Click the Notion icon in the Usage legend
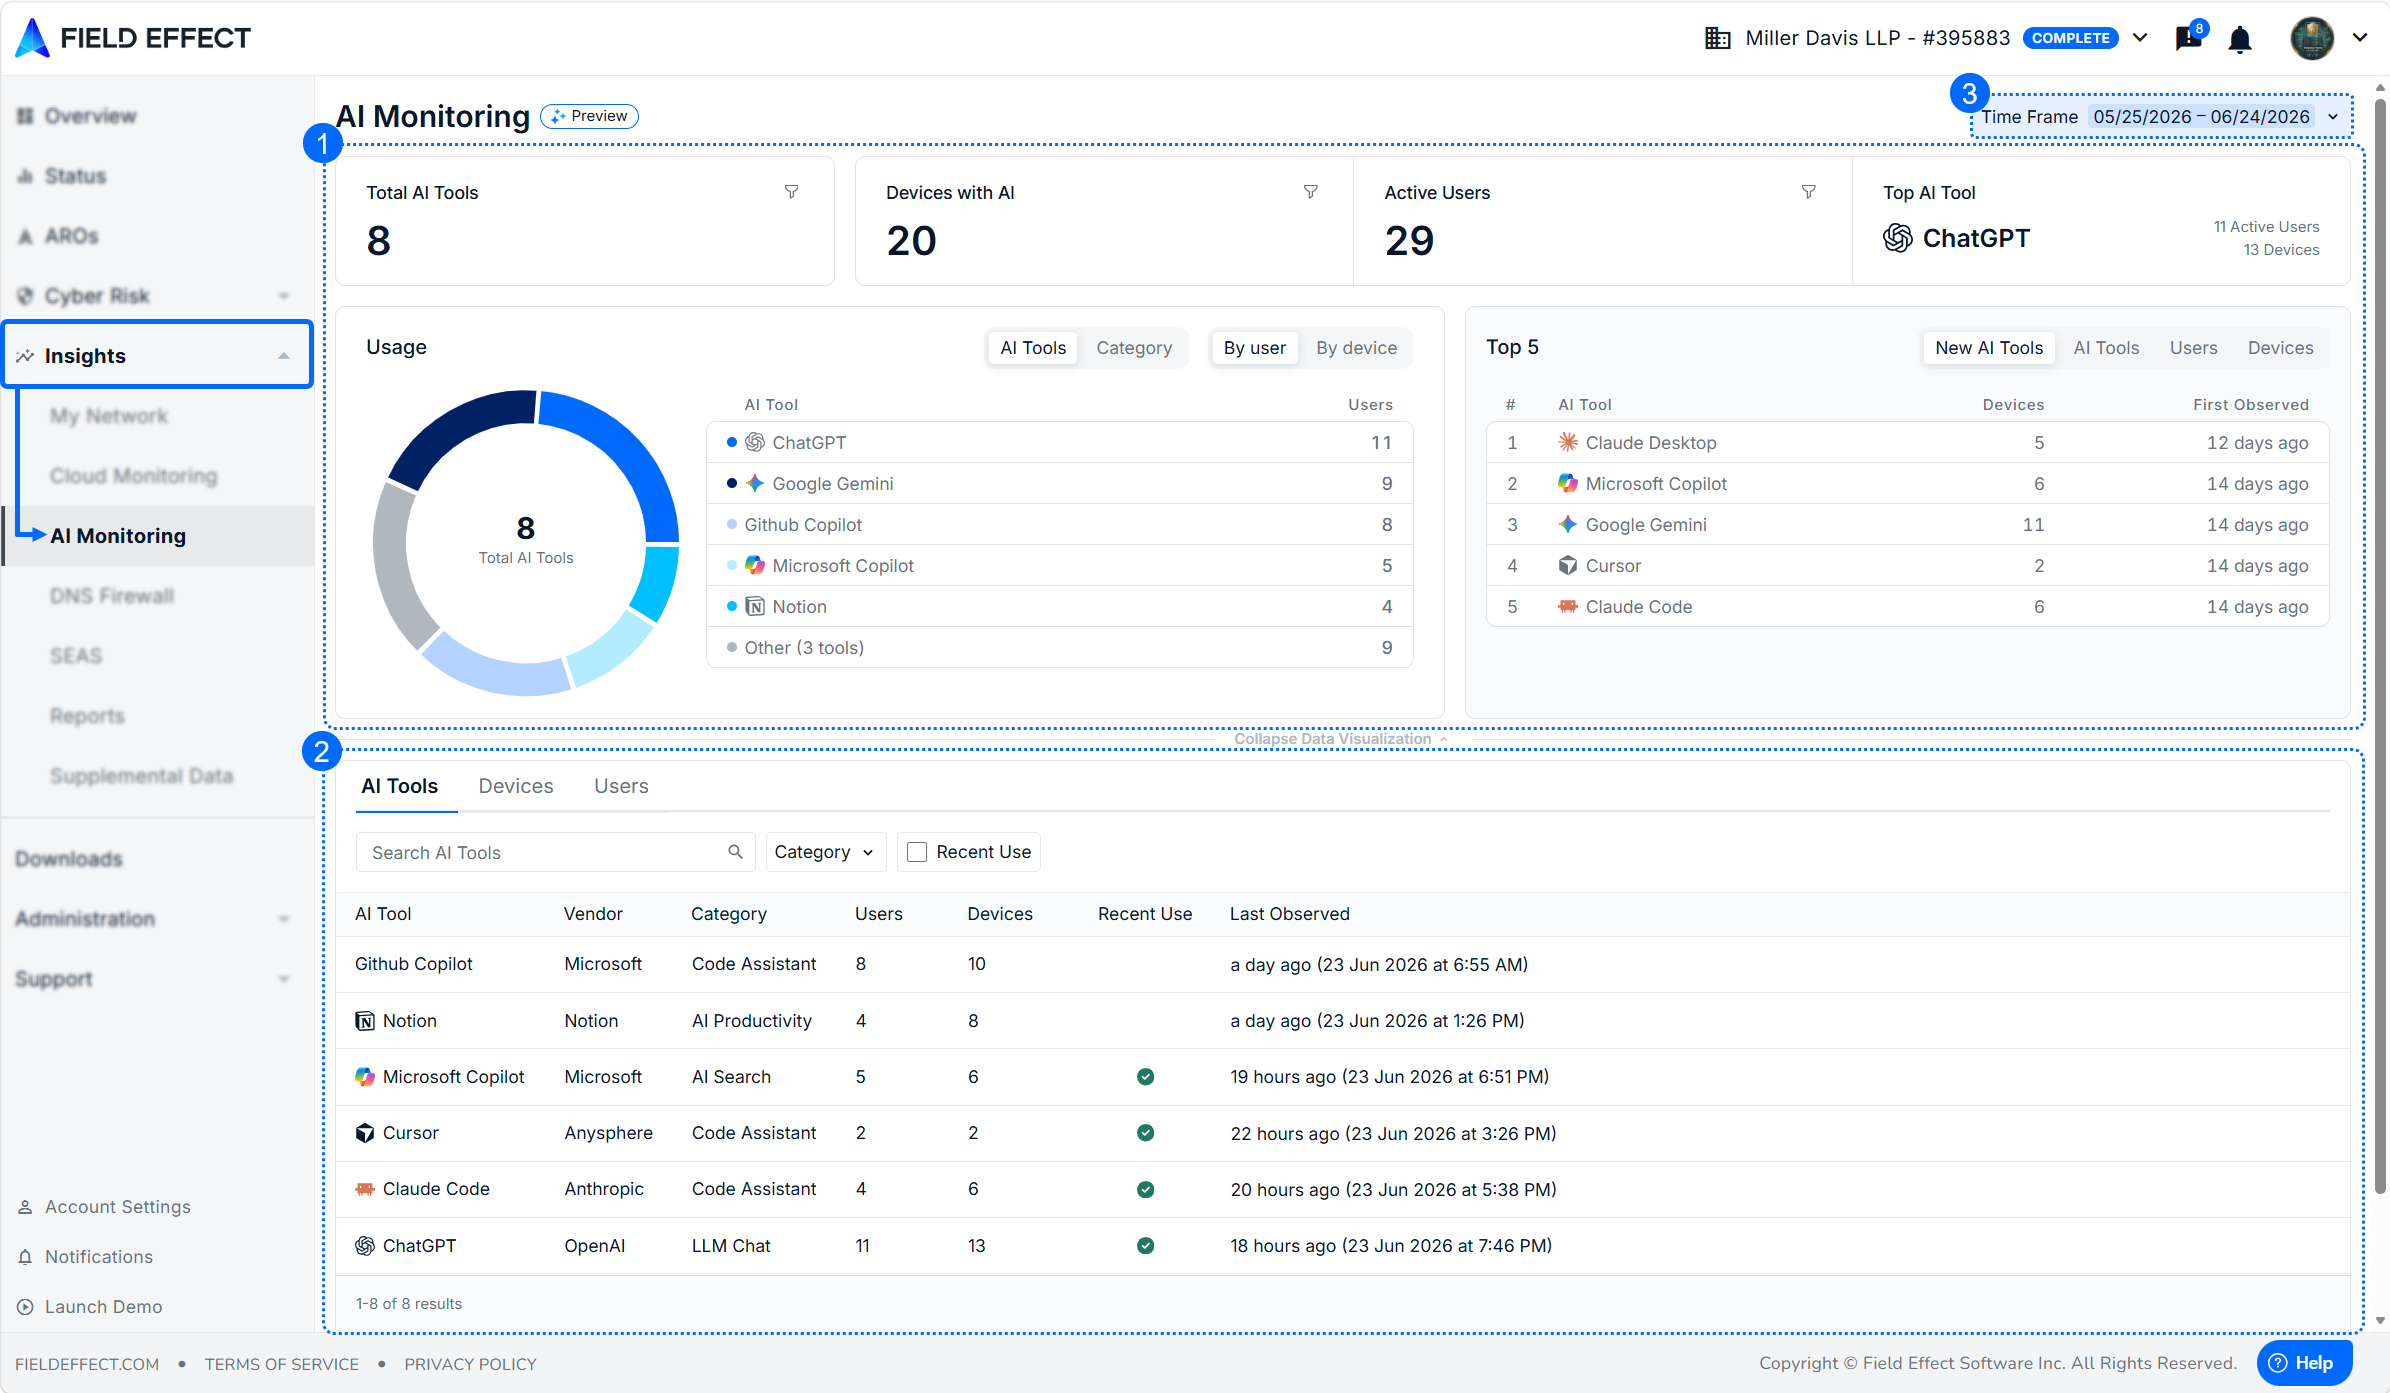Screen dimensions: 2390x1393 755,606
